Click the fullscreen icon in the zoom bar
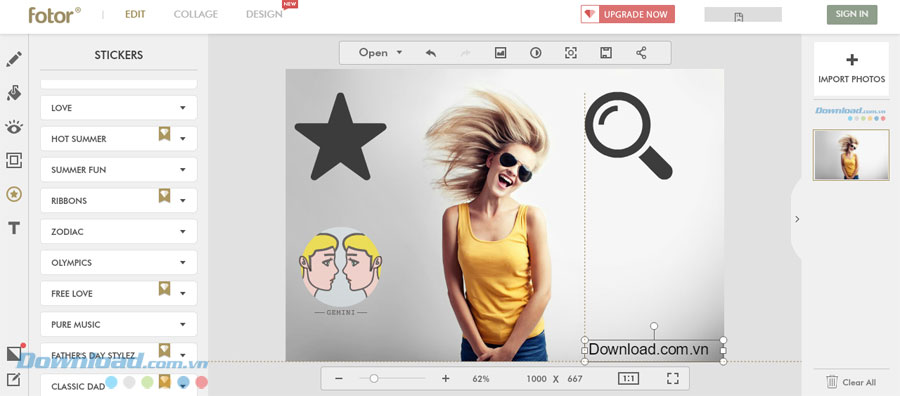Image resolution: width=900 pixels, height=396 pixels. [x=673, y=378]
